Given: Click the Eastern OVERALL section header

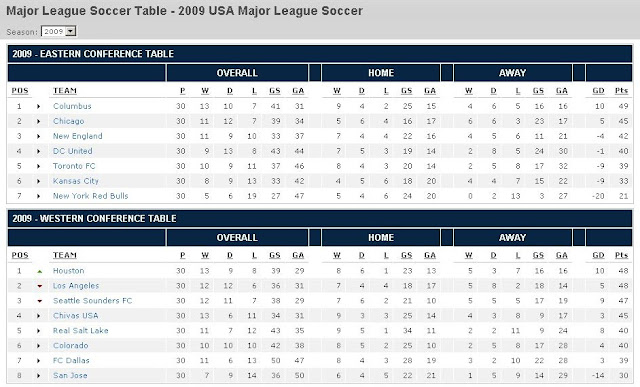Looking at the screenshot, I should coord(237,73).
